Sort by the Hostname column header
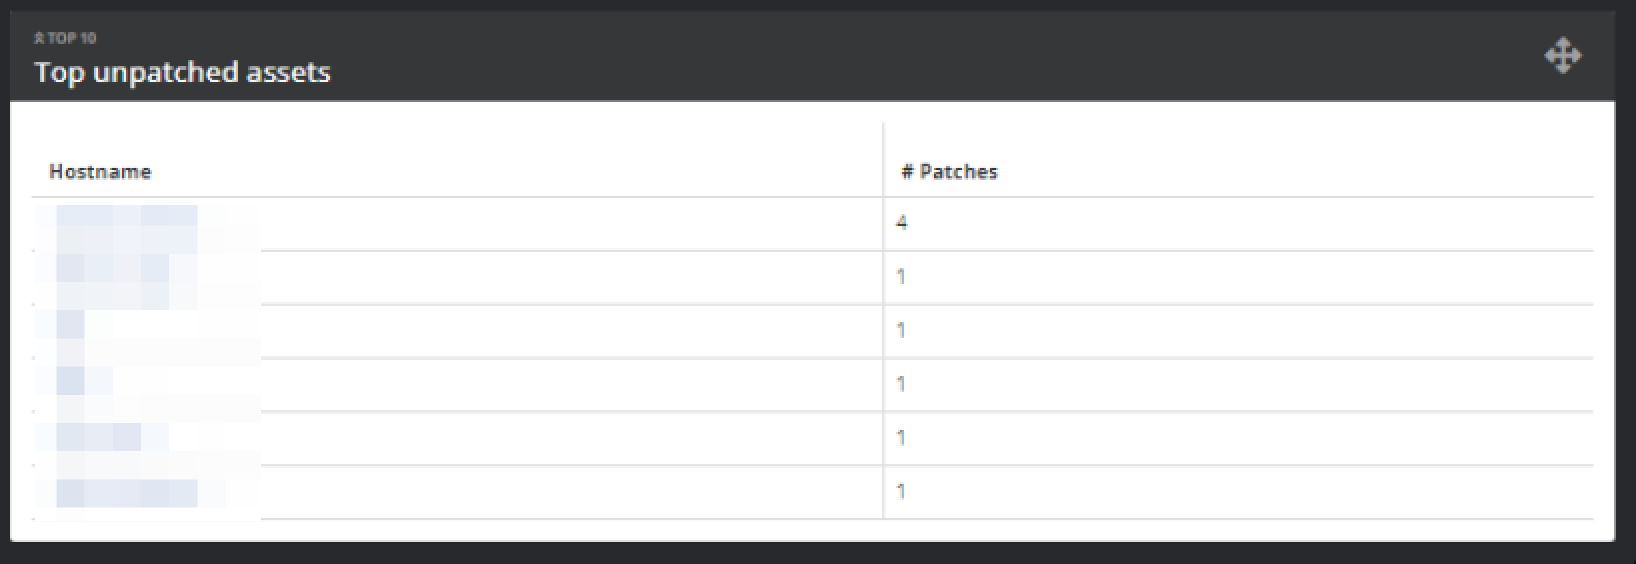 [100, 172]
